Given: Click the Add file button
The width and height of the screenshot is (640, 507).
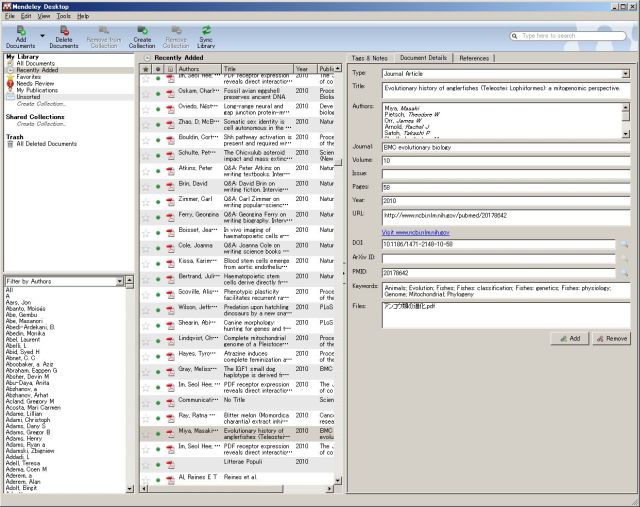Looking at the screenshot, I should click(x=570, y=338).
